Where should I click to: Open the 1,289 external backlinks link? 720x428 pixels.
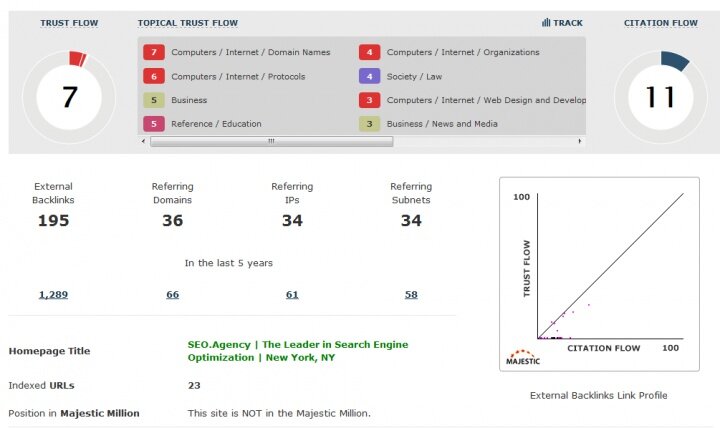coord(53,294)
